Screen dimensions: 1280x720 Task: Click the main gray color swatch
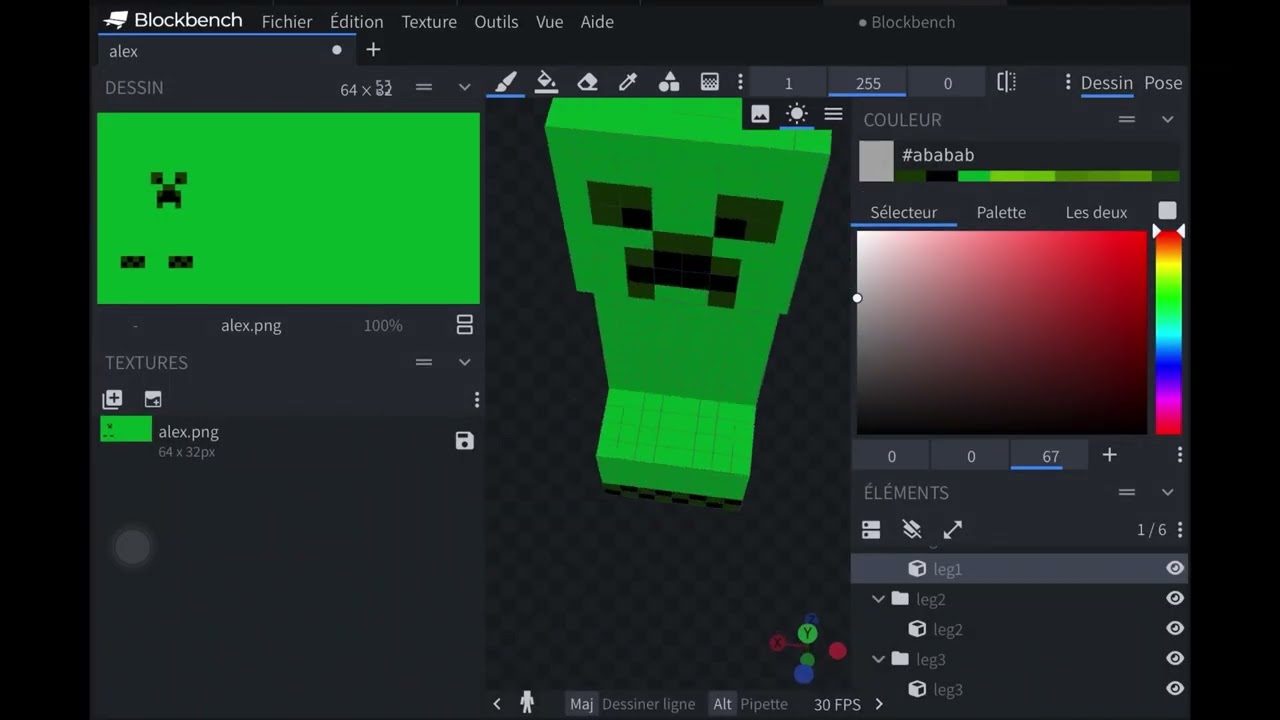pos(876,161)
